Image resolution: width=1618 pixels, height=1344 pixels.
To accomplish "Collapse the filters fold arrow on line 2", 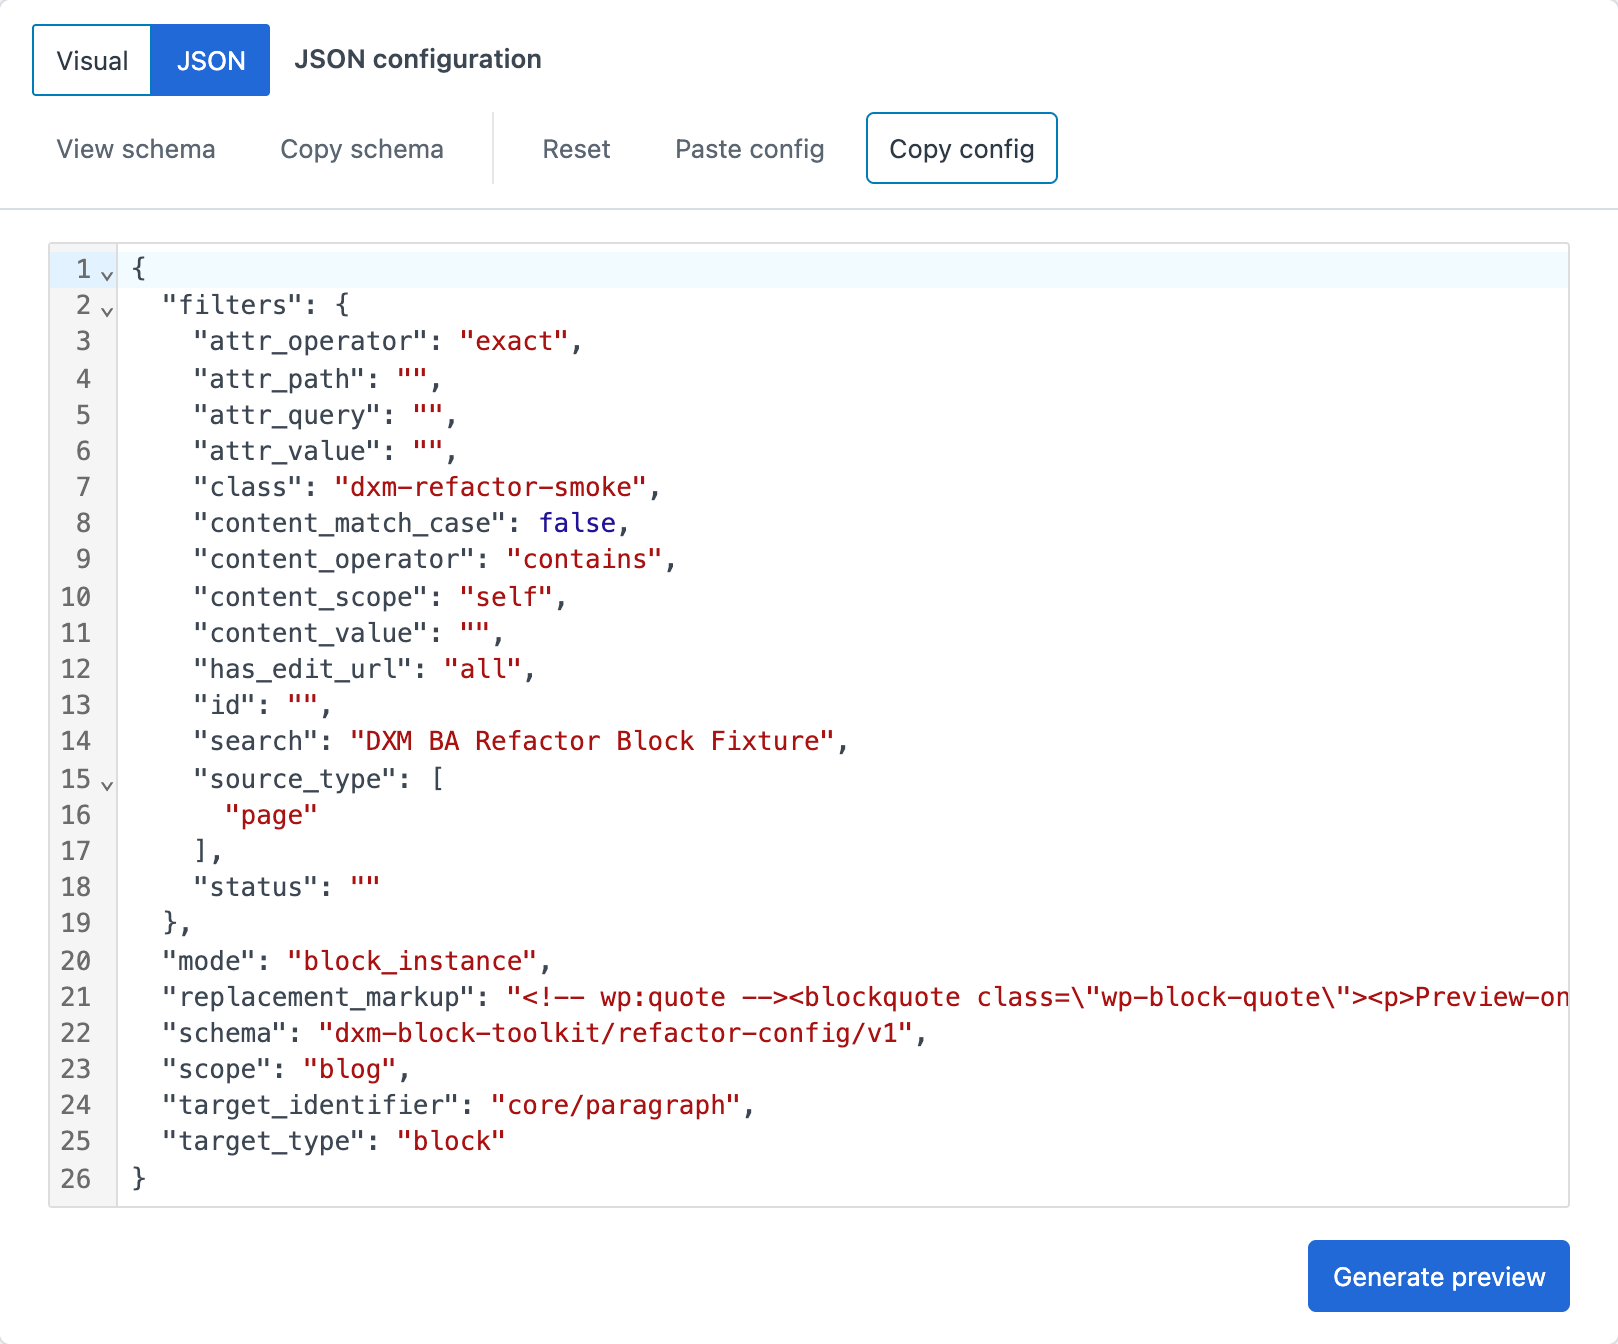I will pos(107,310).
